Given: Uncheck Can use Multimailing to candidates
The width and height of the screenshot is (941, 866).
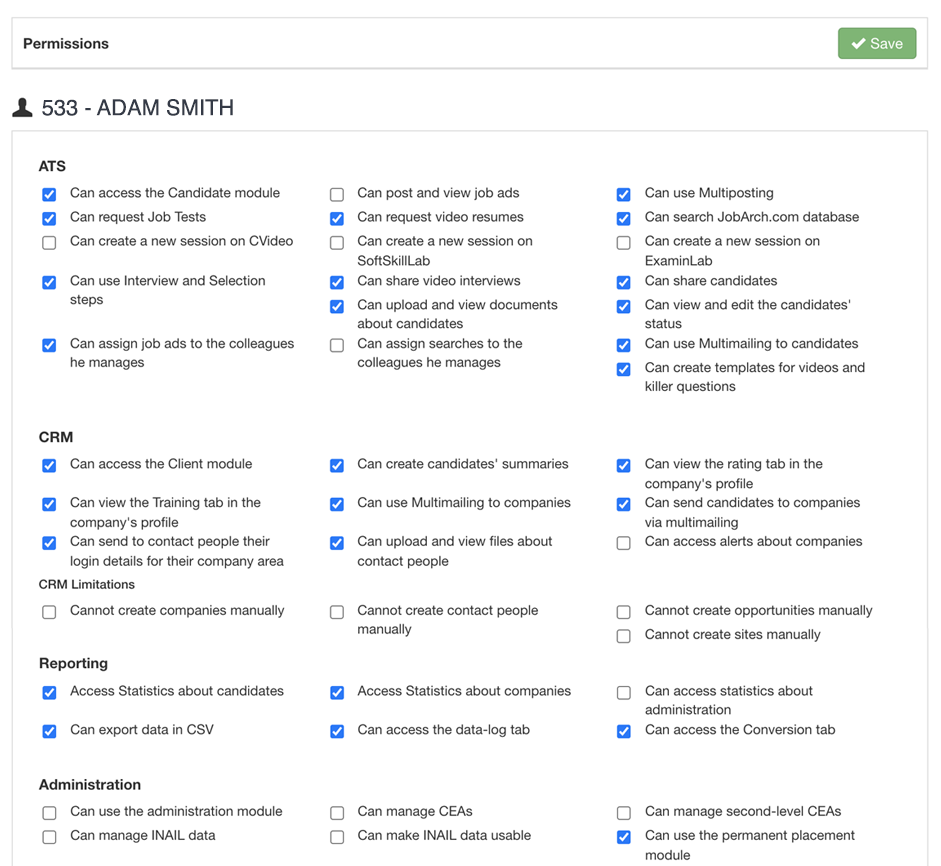Looking at the screenshot, I should [624, 345].
